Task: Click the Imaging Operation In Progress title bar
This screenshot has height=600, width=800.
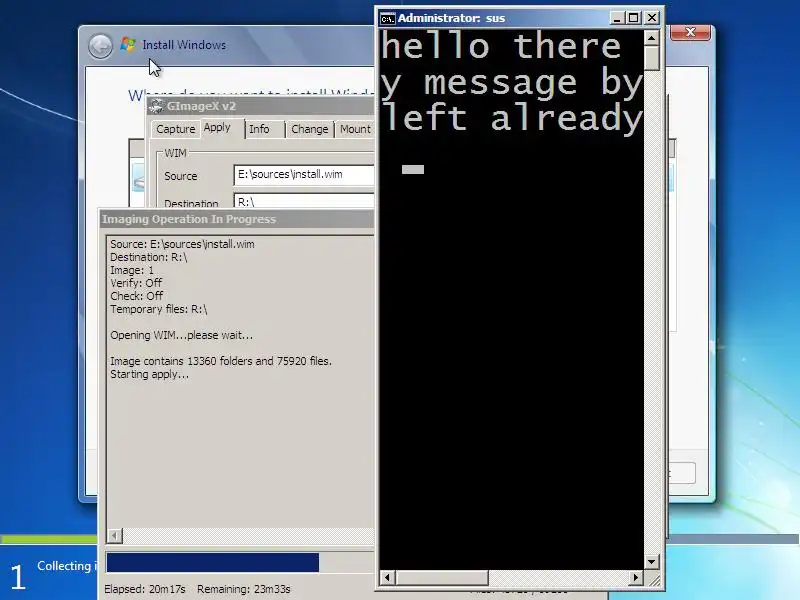Action: click(237, 219)
